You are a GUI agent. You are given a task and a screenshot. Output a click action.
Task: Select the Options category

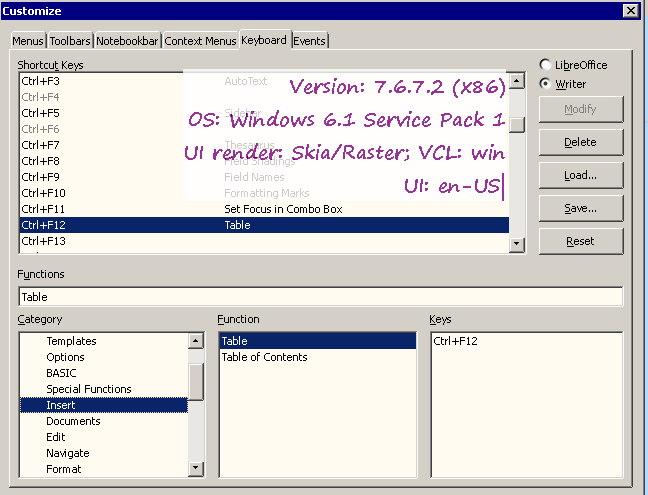(x=104, y=357)
